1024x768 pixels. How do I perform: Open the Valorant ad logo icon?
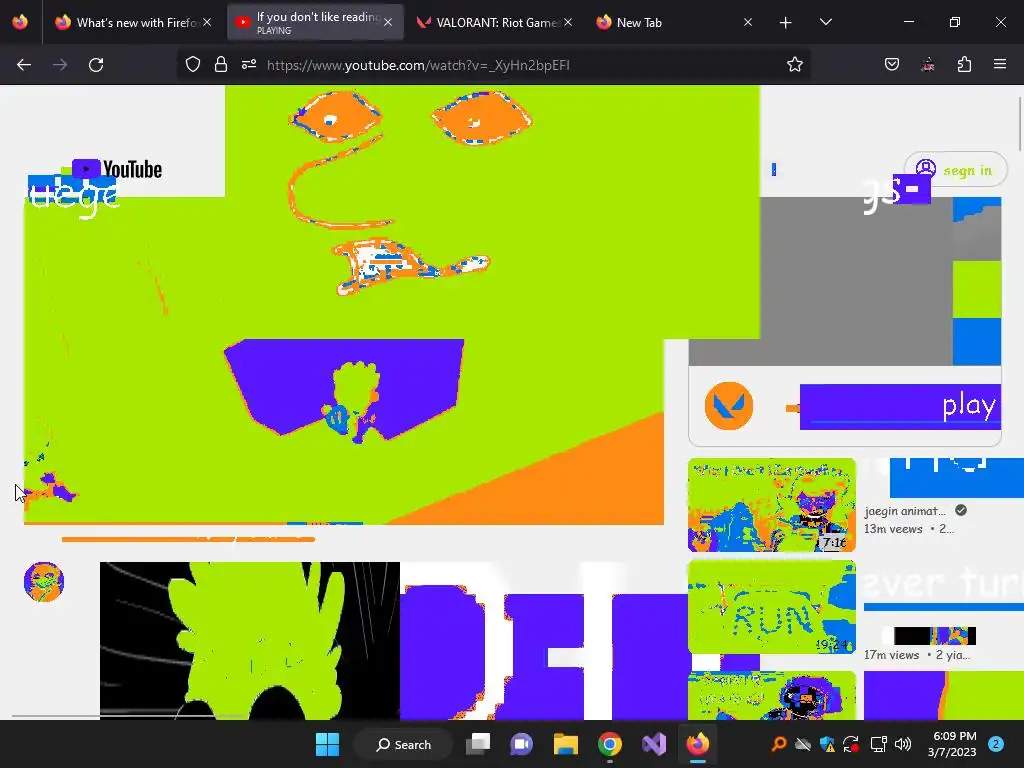729,406
